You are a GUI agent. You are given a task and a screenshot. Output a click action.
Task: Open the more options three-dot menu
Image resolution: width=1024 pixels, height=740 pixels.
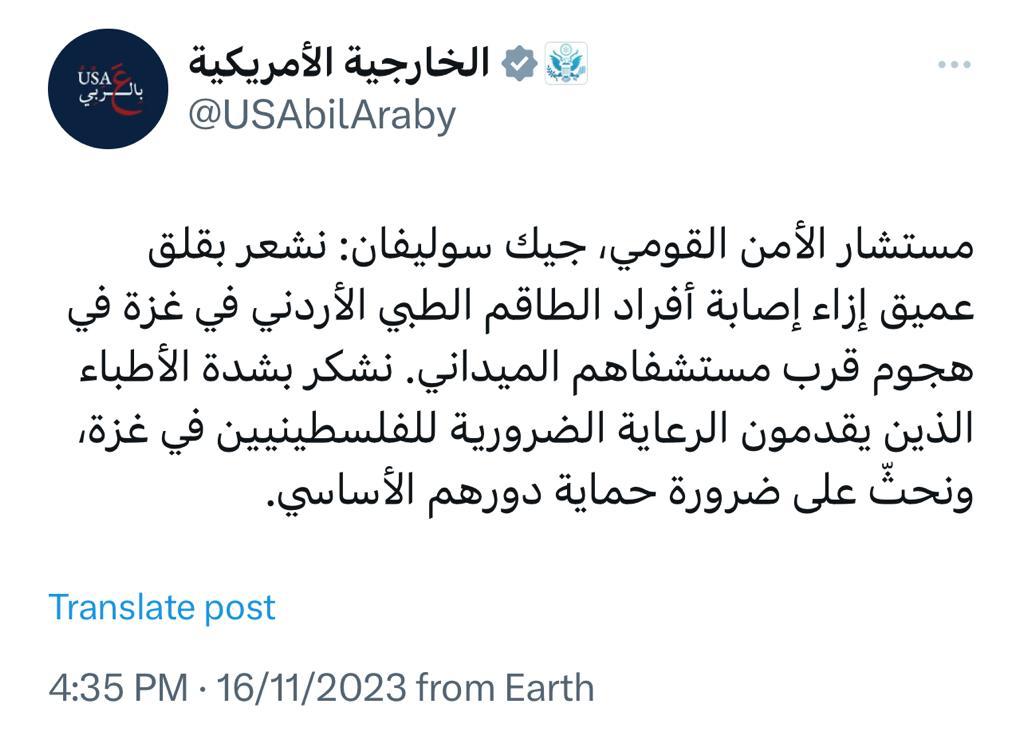click(954, 64)
